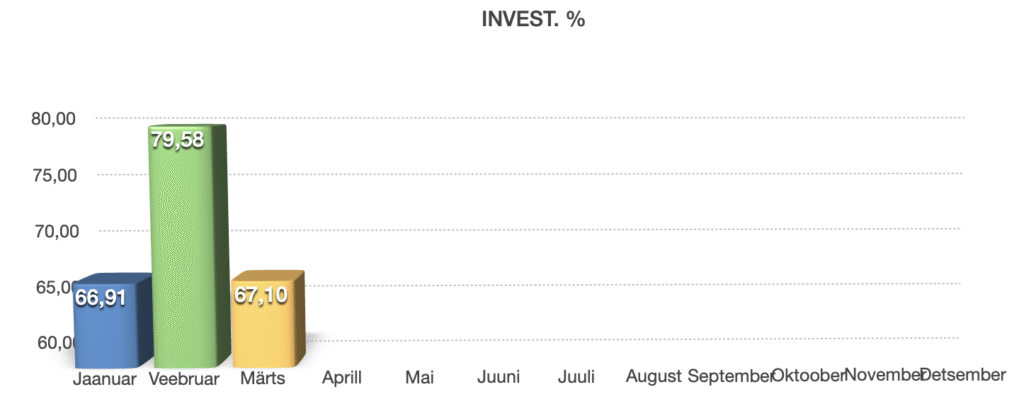Click the 75,00 axis value

pyautogui.click(x=54, y=175)
